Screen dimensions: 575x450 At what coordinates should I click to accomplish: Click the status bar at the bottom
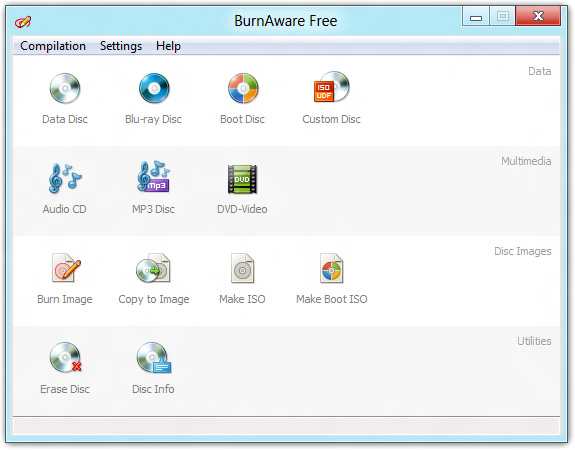(286, 426)
